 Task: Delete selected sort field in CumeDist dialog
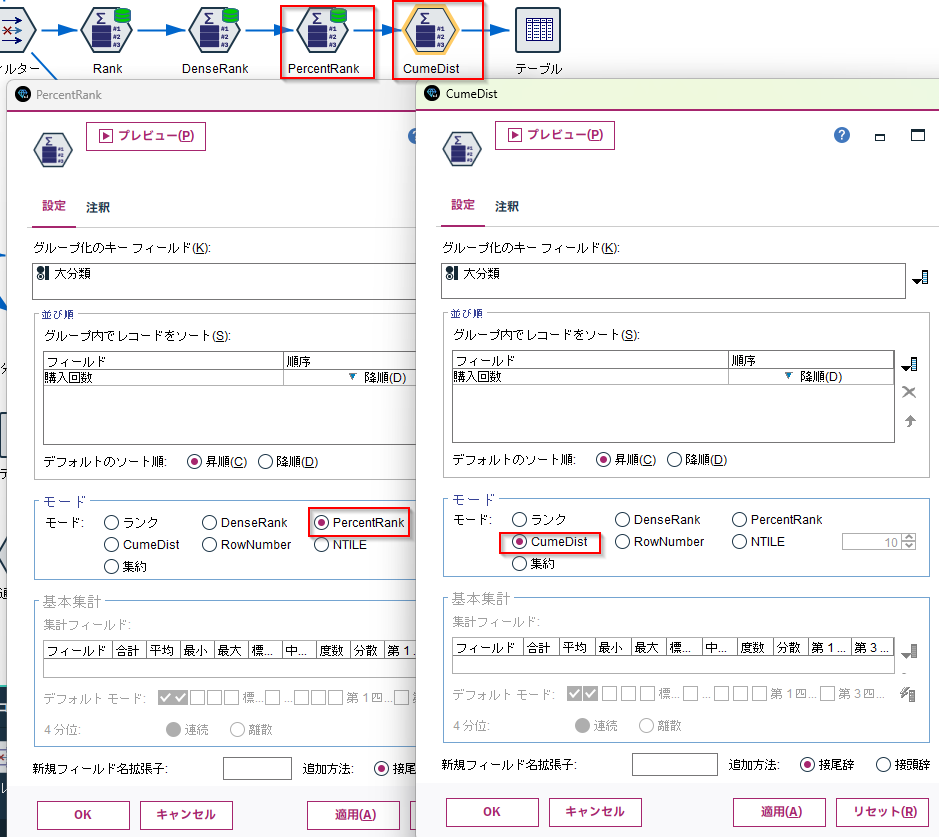pyautogui.click(x=909, y=392)
